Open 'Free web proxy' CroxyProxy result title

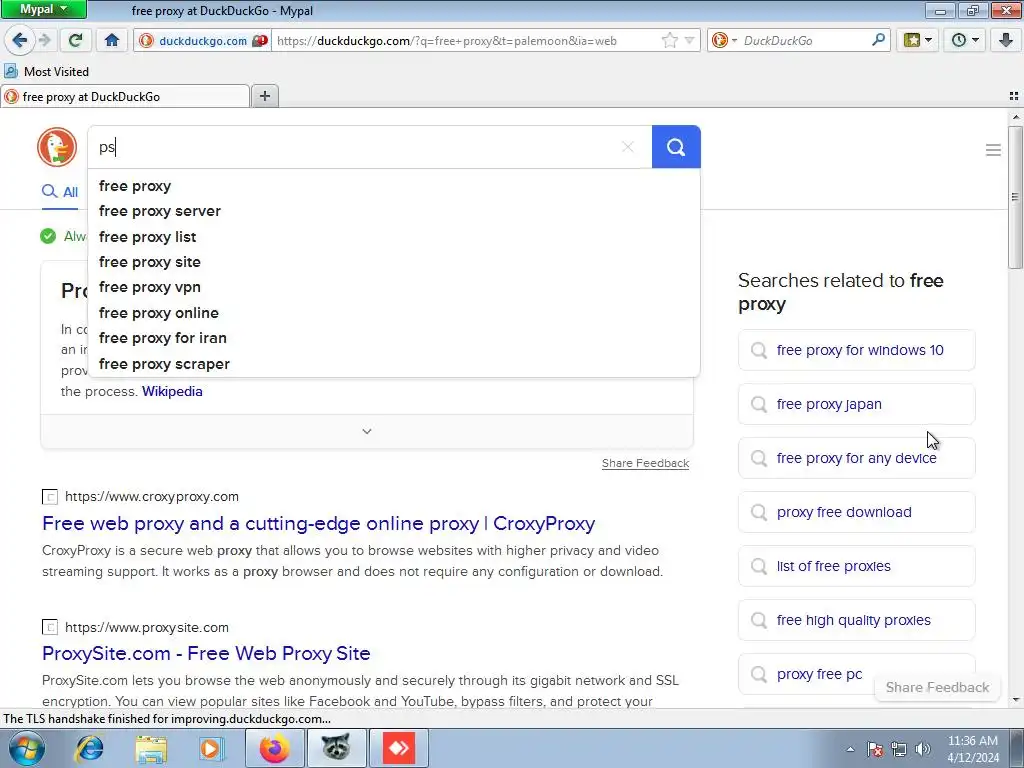[x=319, y=523]
